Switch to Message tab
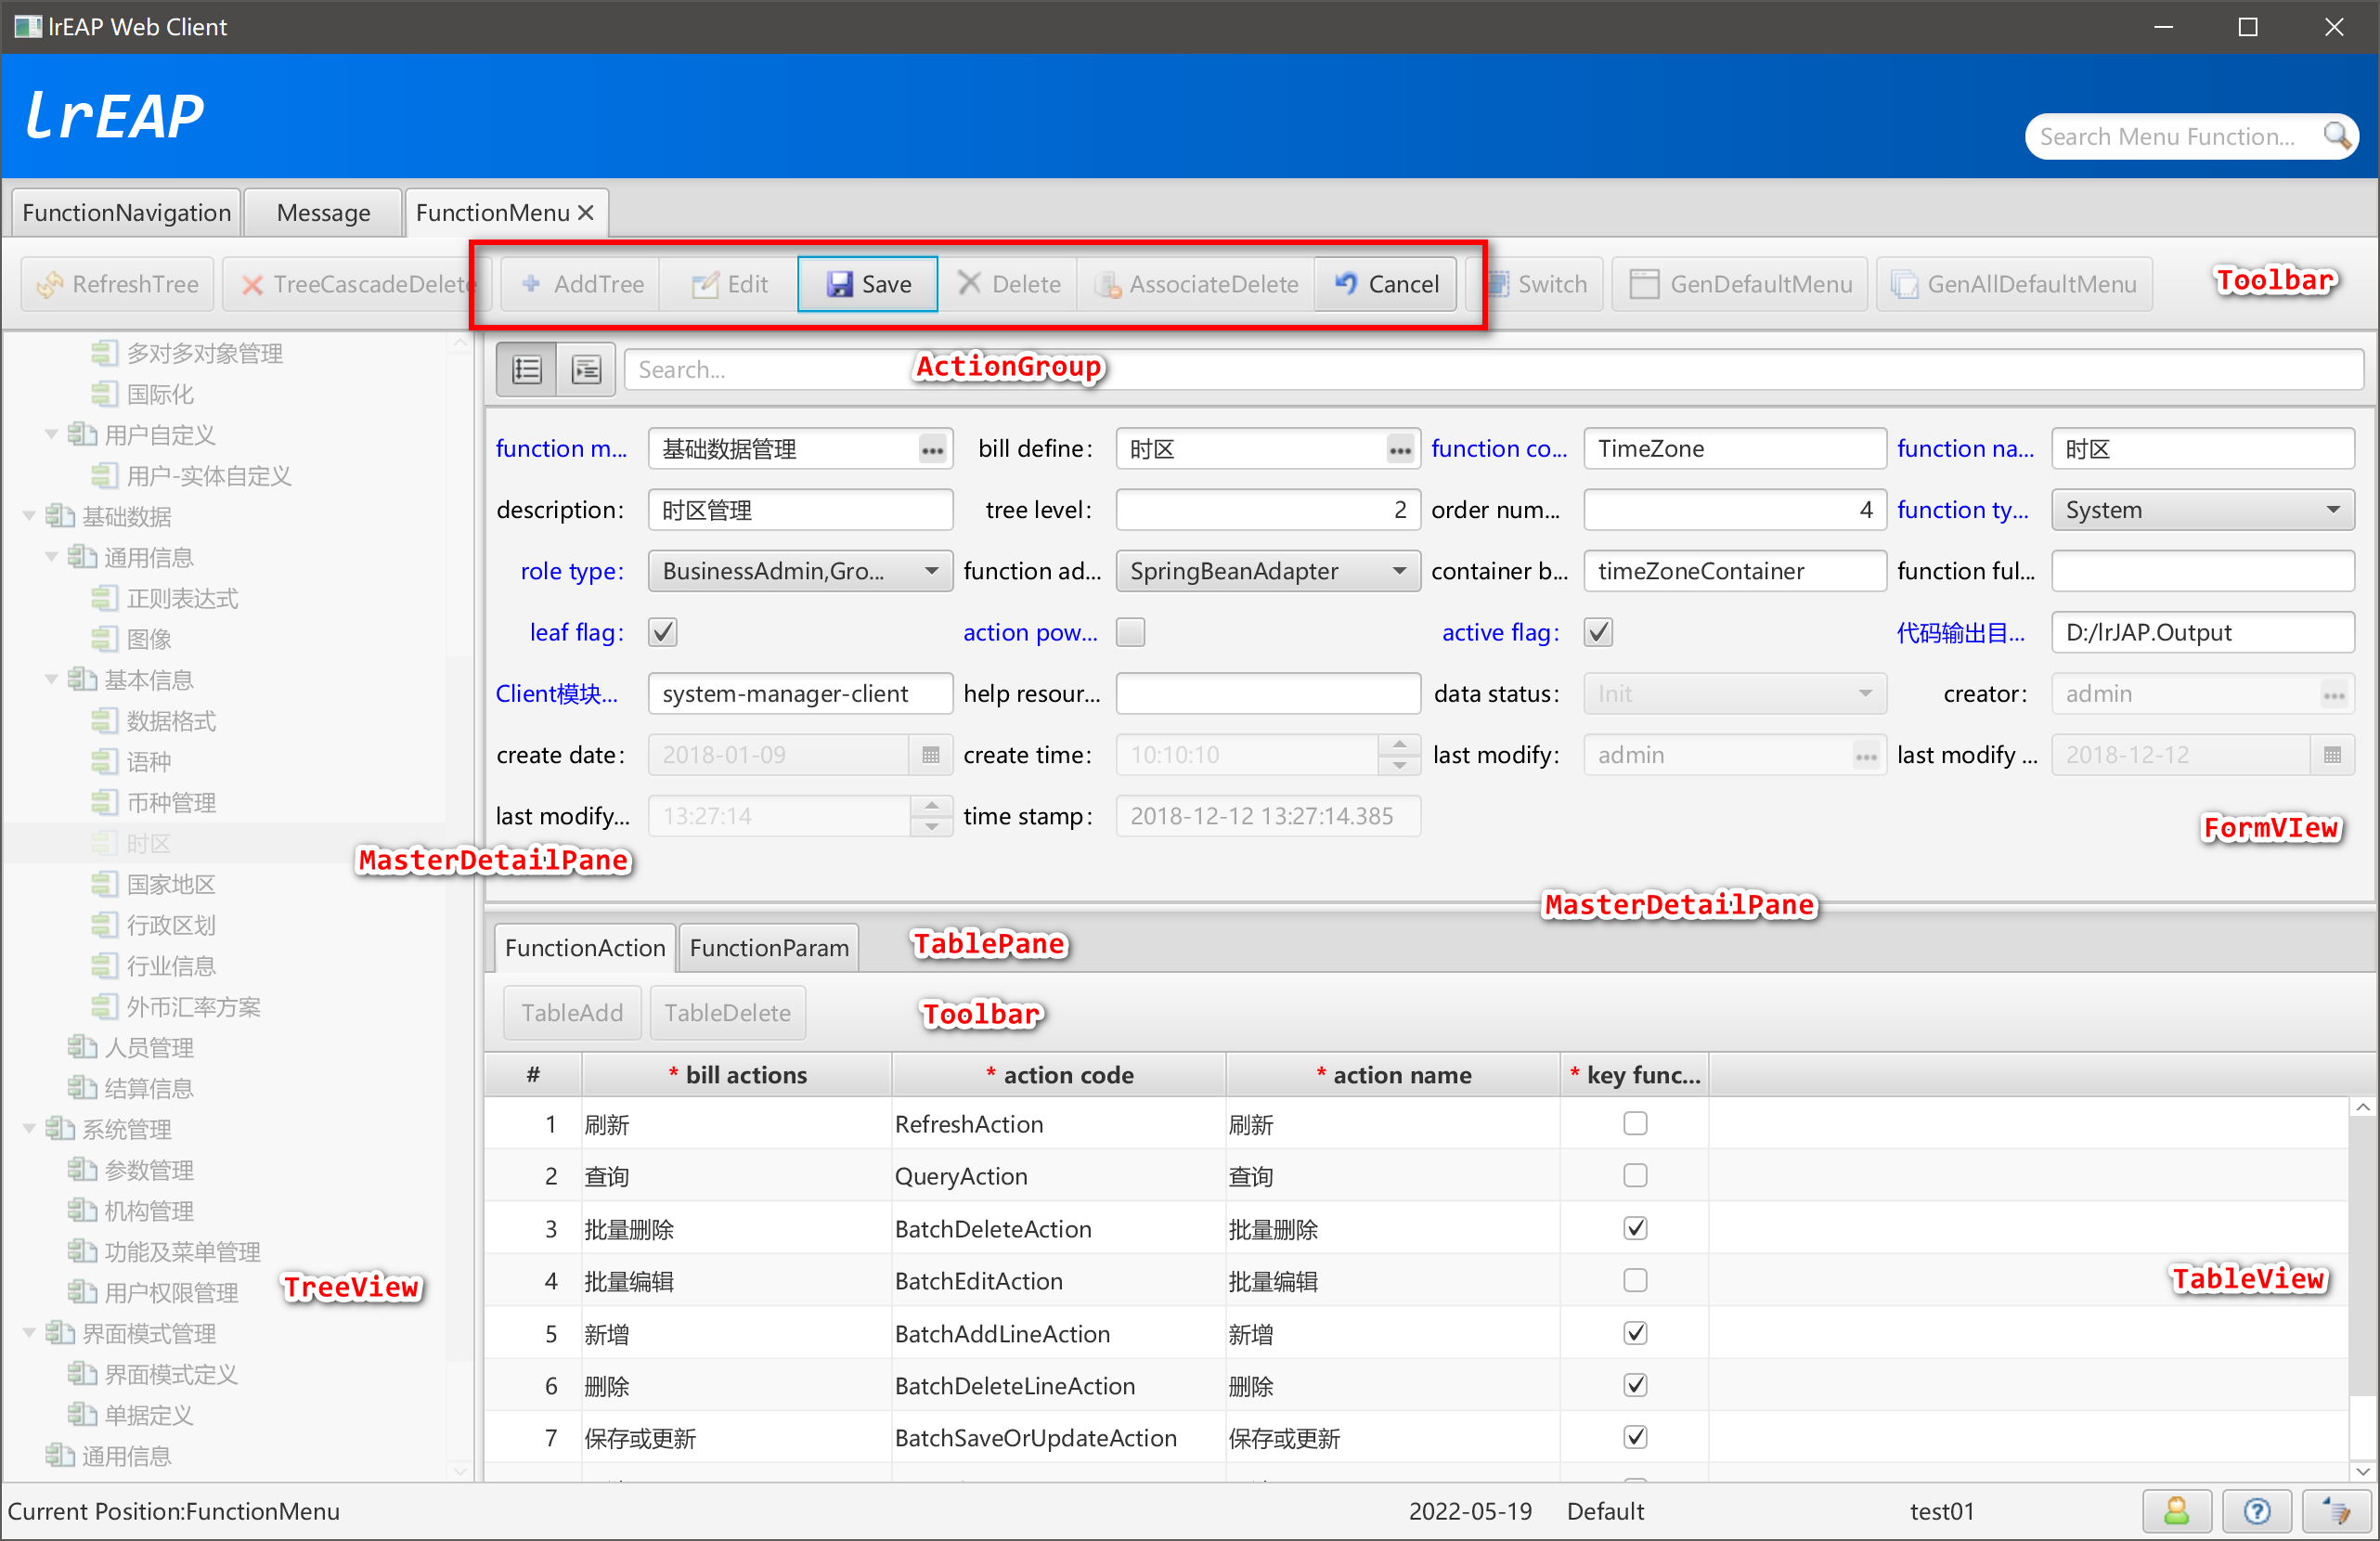2380x1541 pixels. point(323,212)
